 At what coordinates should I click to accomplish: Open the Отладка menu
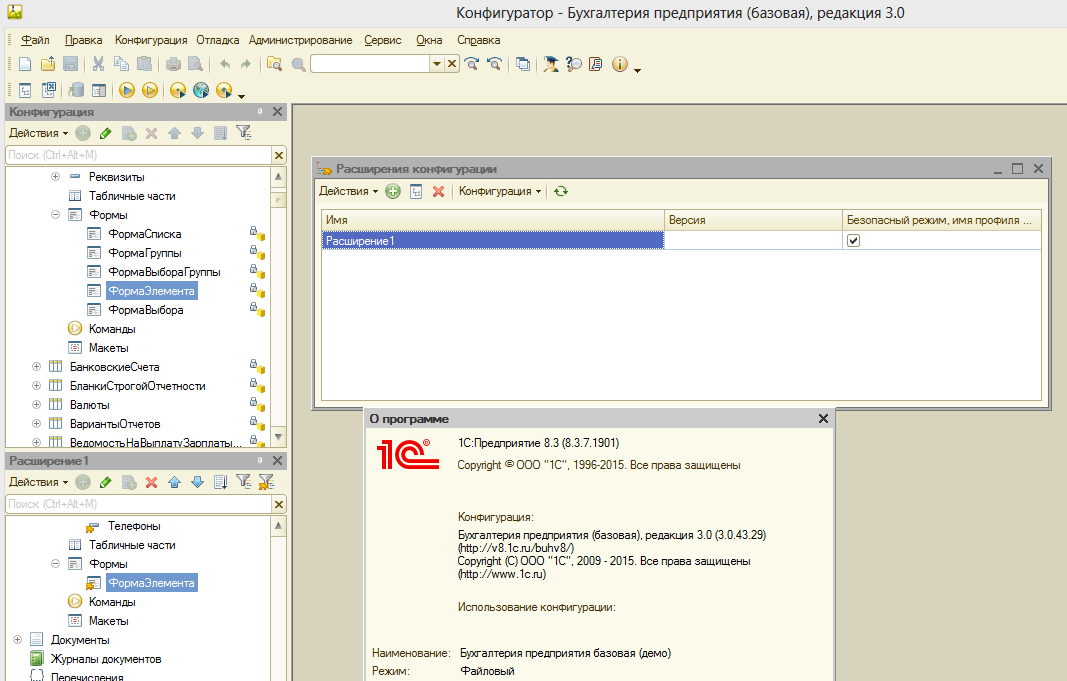218,40
